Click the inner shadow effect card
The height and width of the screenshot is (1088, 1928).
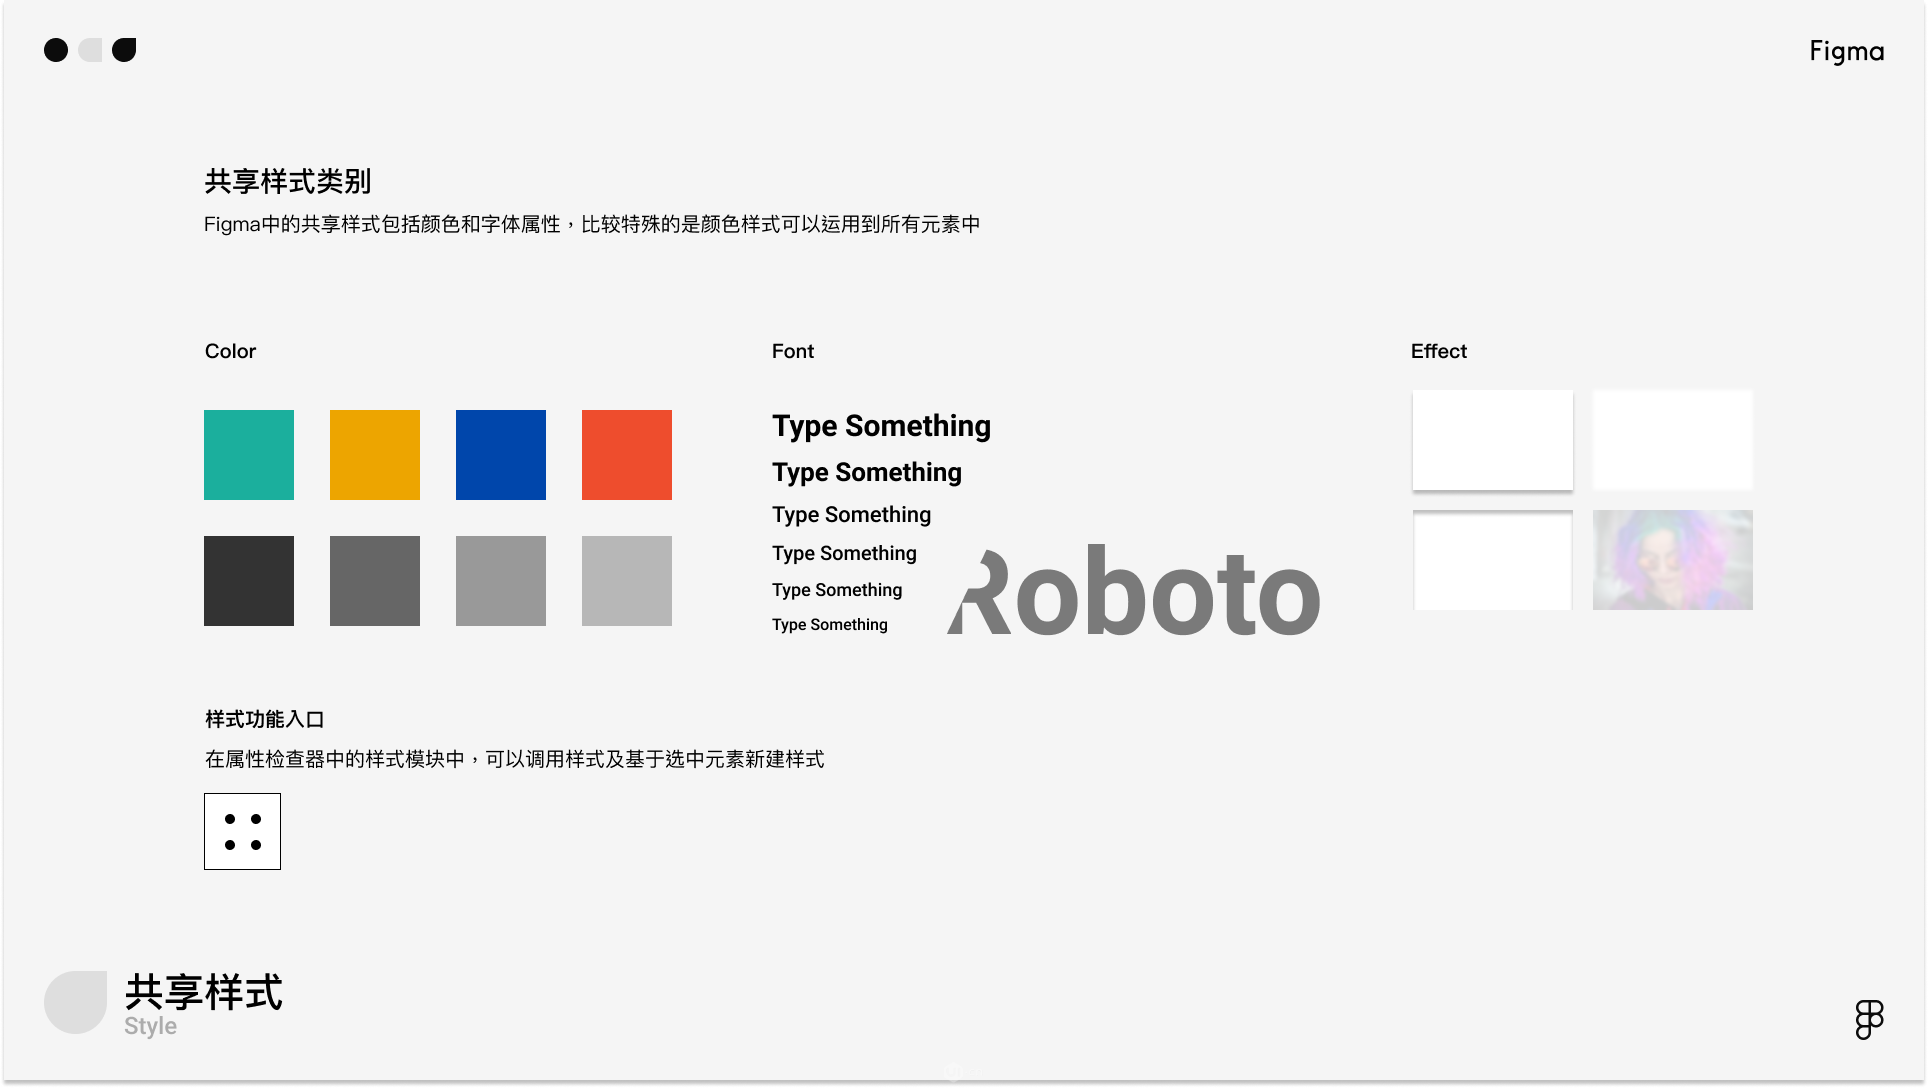tap(1492, 560)
